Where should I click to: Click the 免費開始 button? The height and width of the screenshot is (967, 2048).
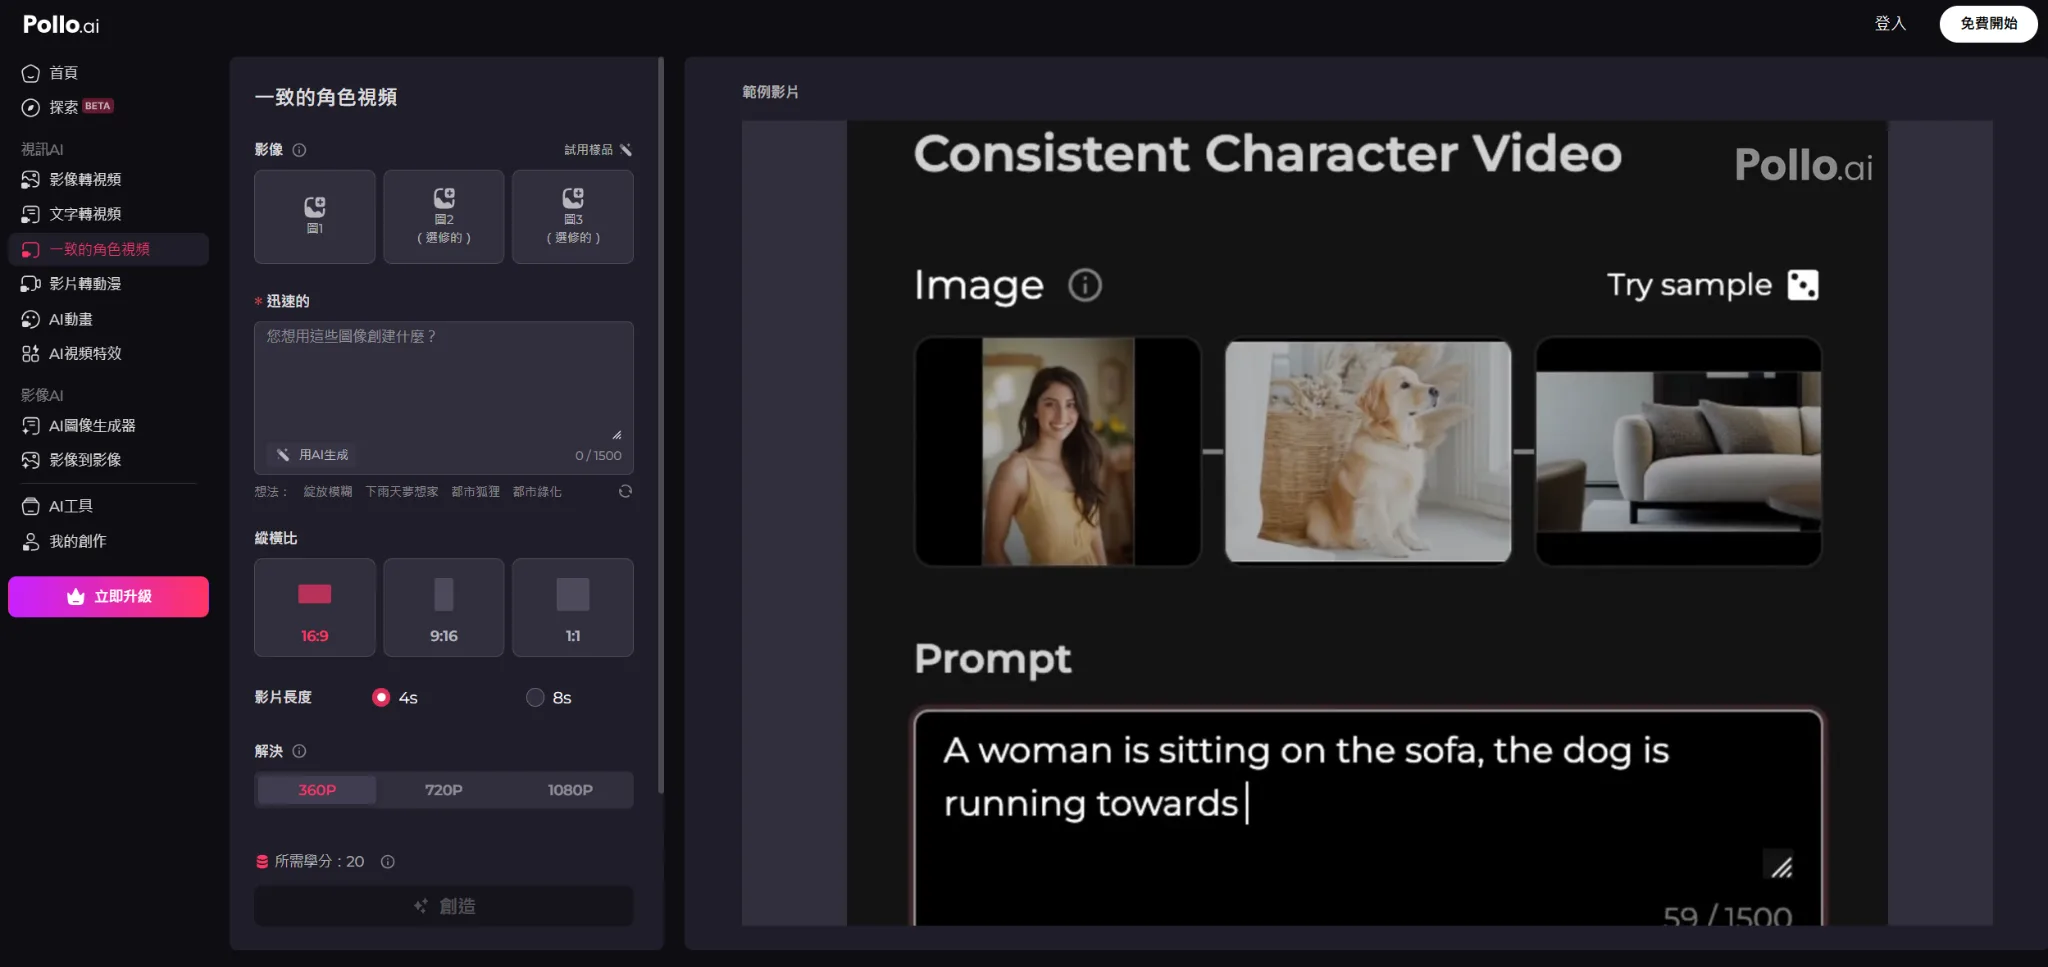[x=1988, y=24]
